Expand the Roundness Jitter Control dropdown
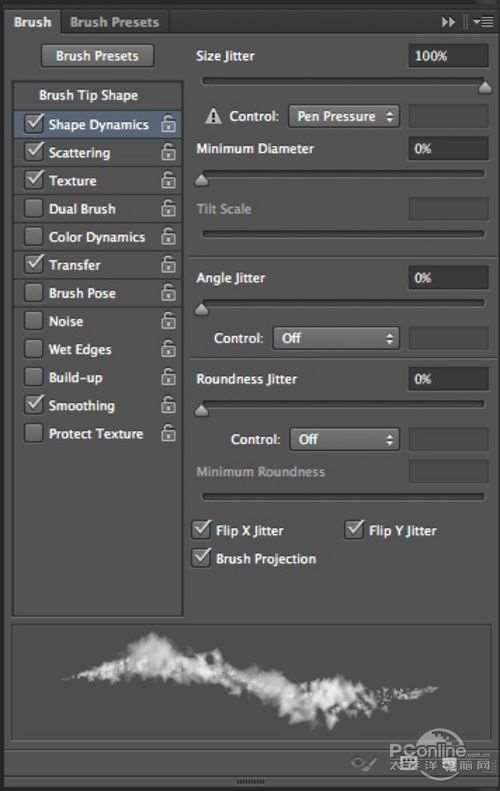This screenshot has height=791, width=500. (345, 439)
